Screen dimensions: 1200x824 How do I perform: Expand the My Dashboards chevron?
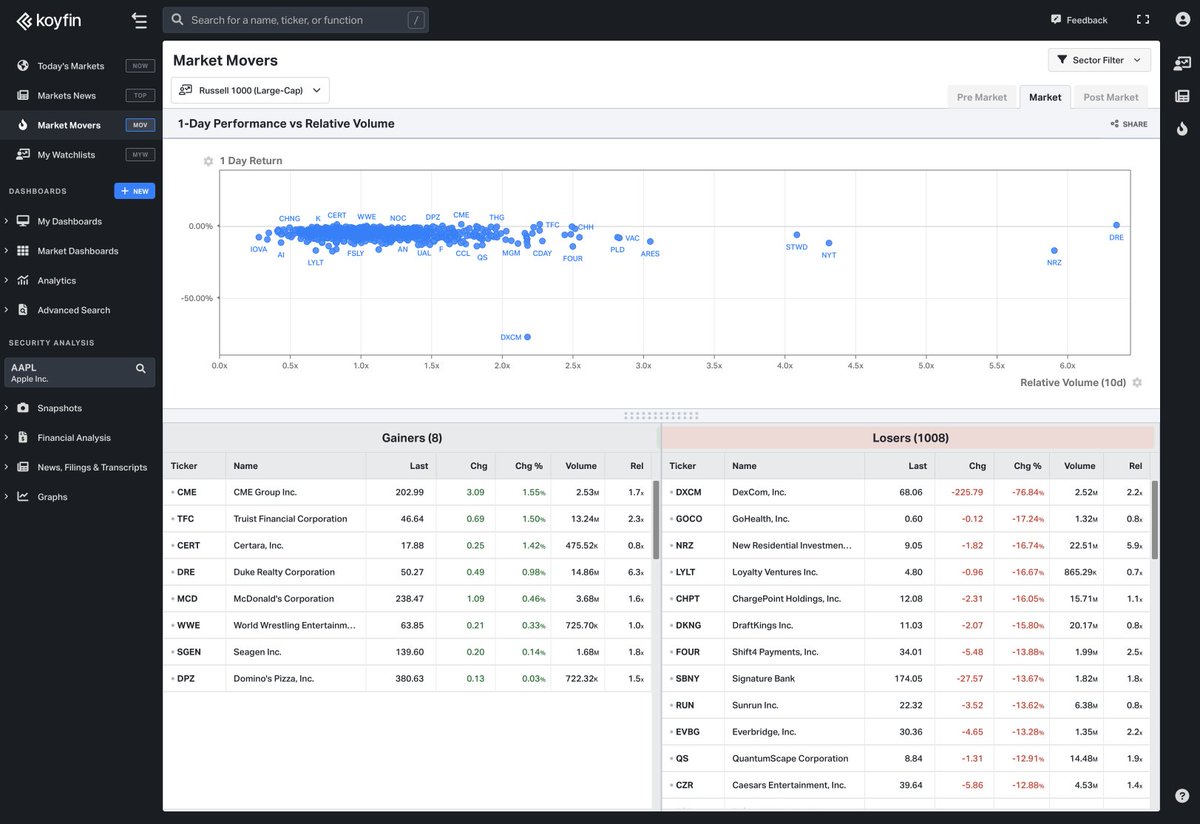pos(7,221)
